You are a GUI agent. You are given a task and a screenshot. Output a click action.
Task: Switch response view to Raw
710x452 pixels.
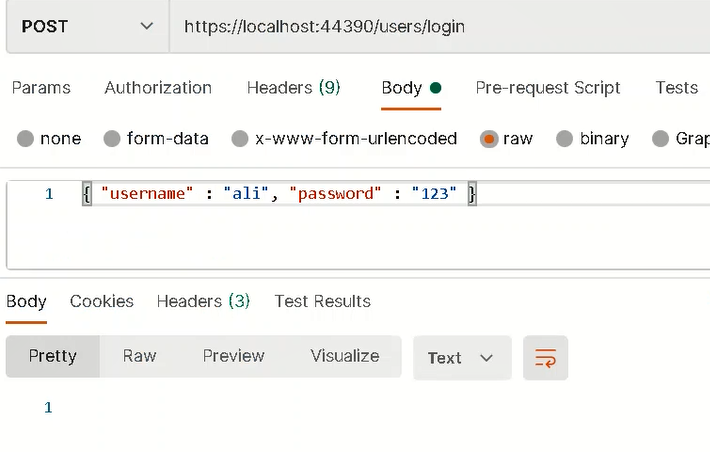[139, 356]
